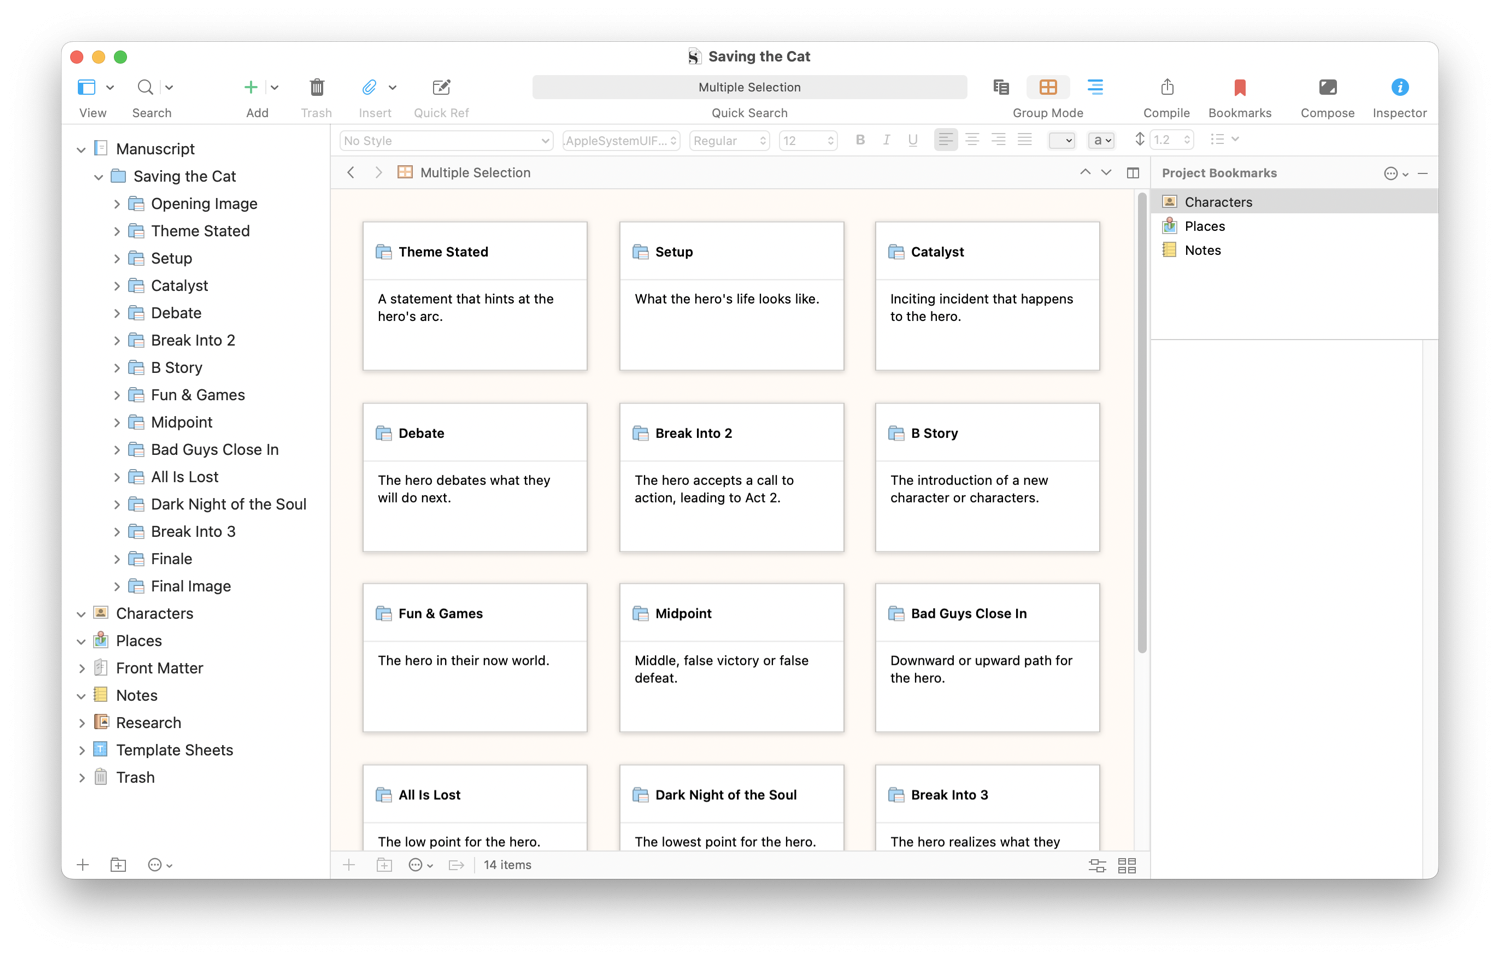Toggle the Inspector panel

click(1399, 88)
